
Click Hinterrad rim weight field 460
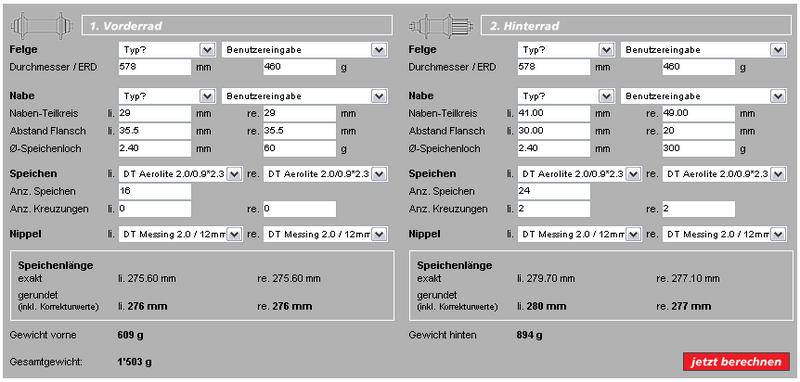698,67
